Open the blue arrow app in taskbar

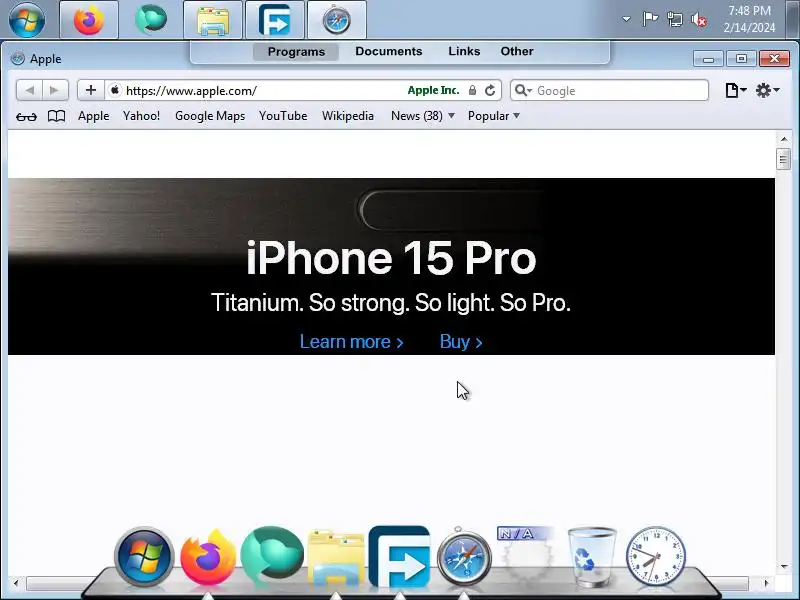[274, 20]
